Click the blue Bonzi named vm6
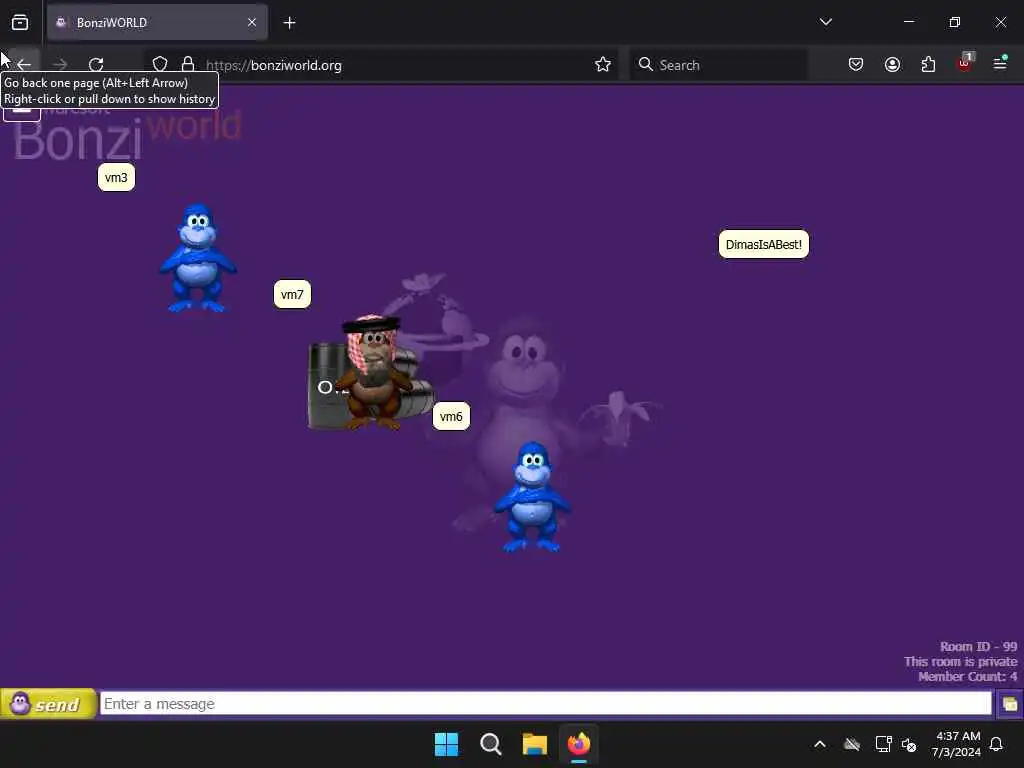This screenshot has height=768, width=1024. click(532, 497)
